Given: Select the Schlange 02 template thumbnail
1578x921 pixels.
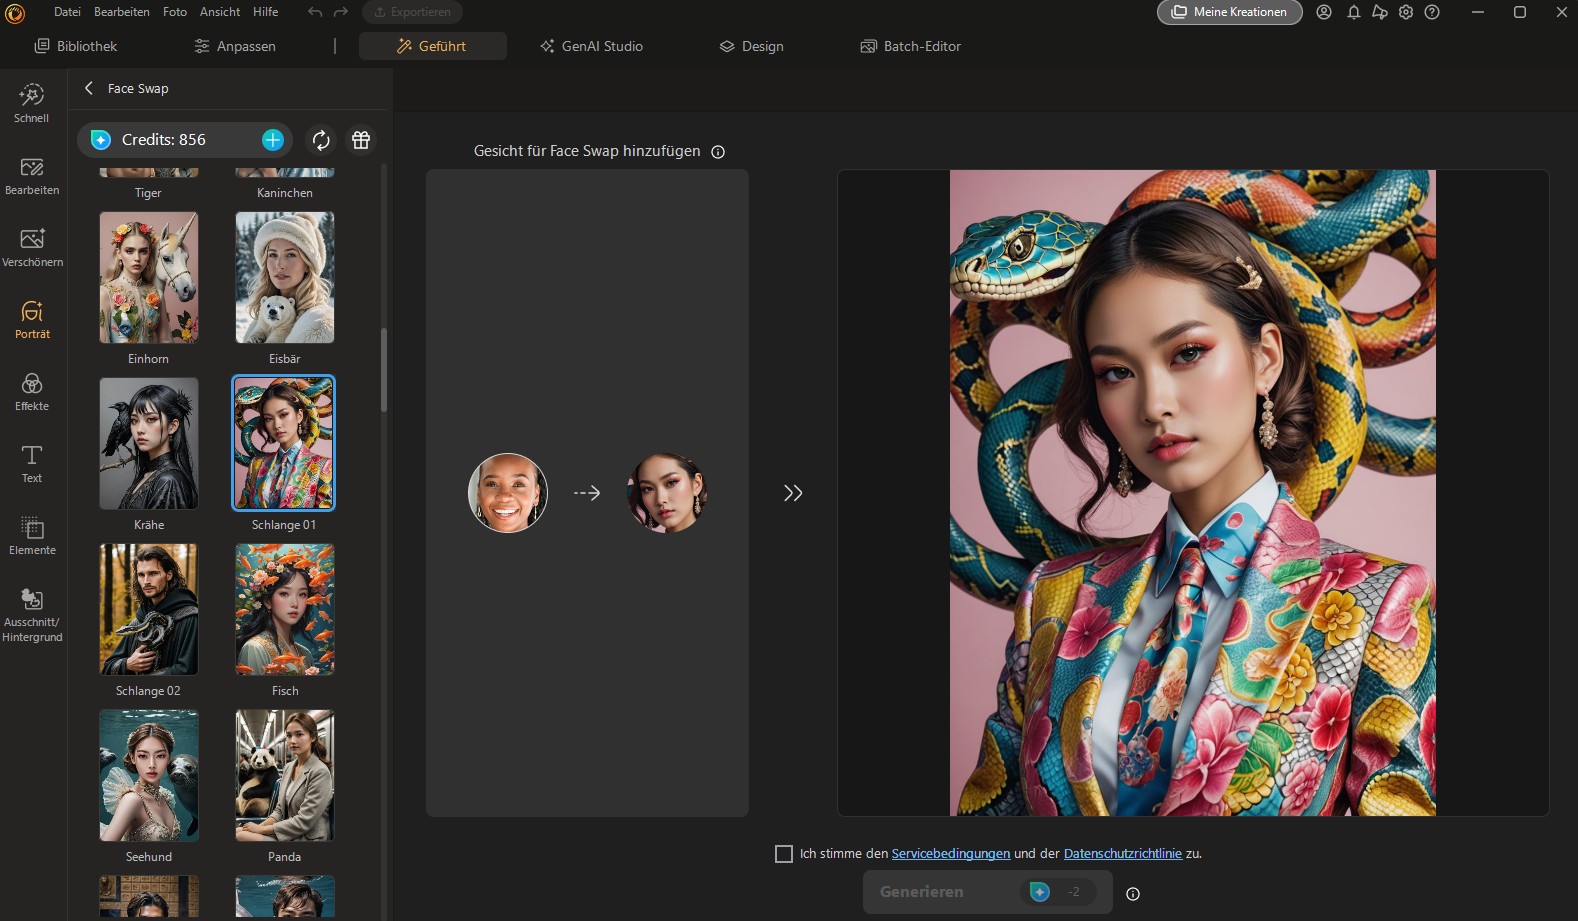Looking at the screenshot, I should 149,610.
